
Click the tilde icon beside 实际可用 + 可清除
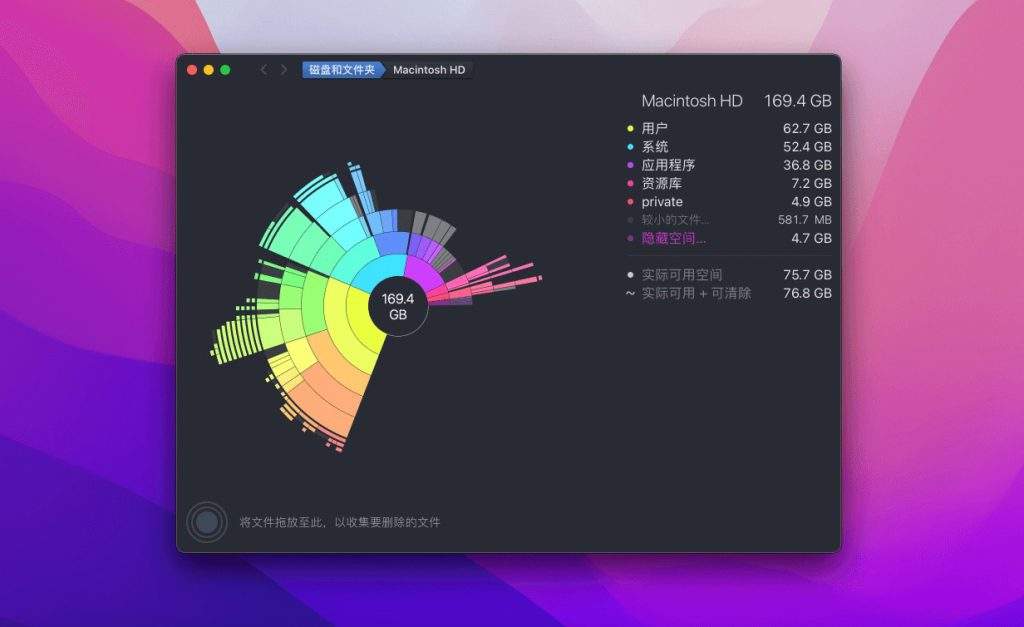pos(630,293)
